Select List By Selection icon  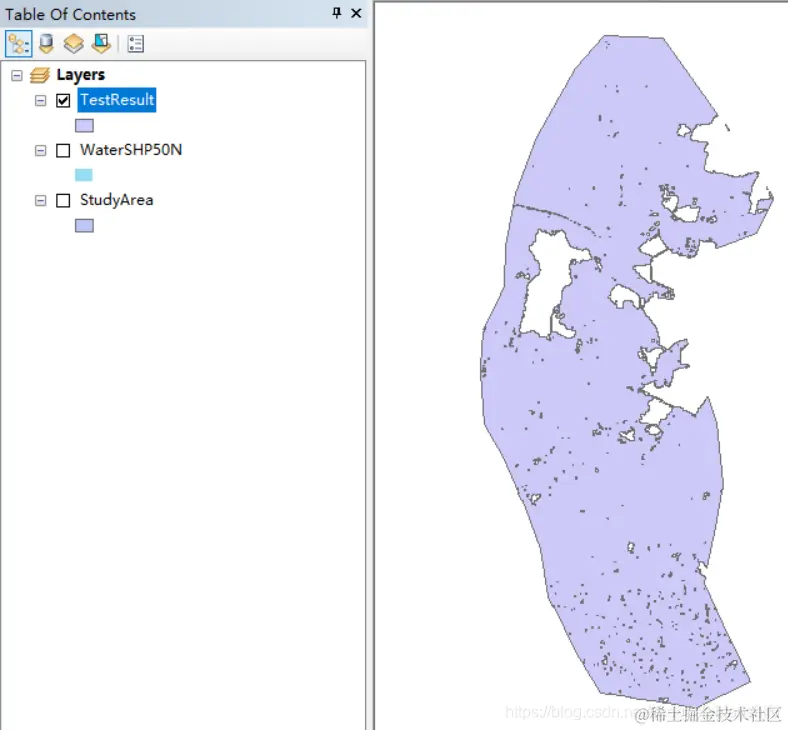click(x=101, y=44)
